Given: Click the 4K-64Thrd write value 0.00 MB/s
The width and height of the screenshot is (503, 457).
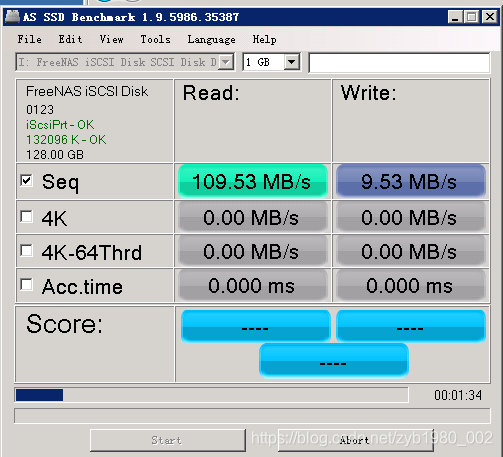Looking at the screenshot, I should tap(411, 251).
